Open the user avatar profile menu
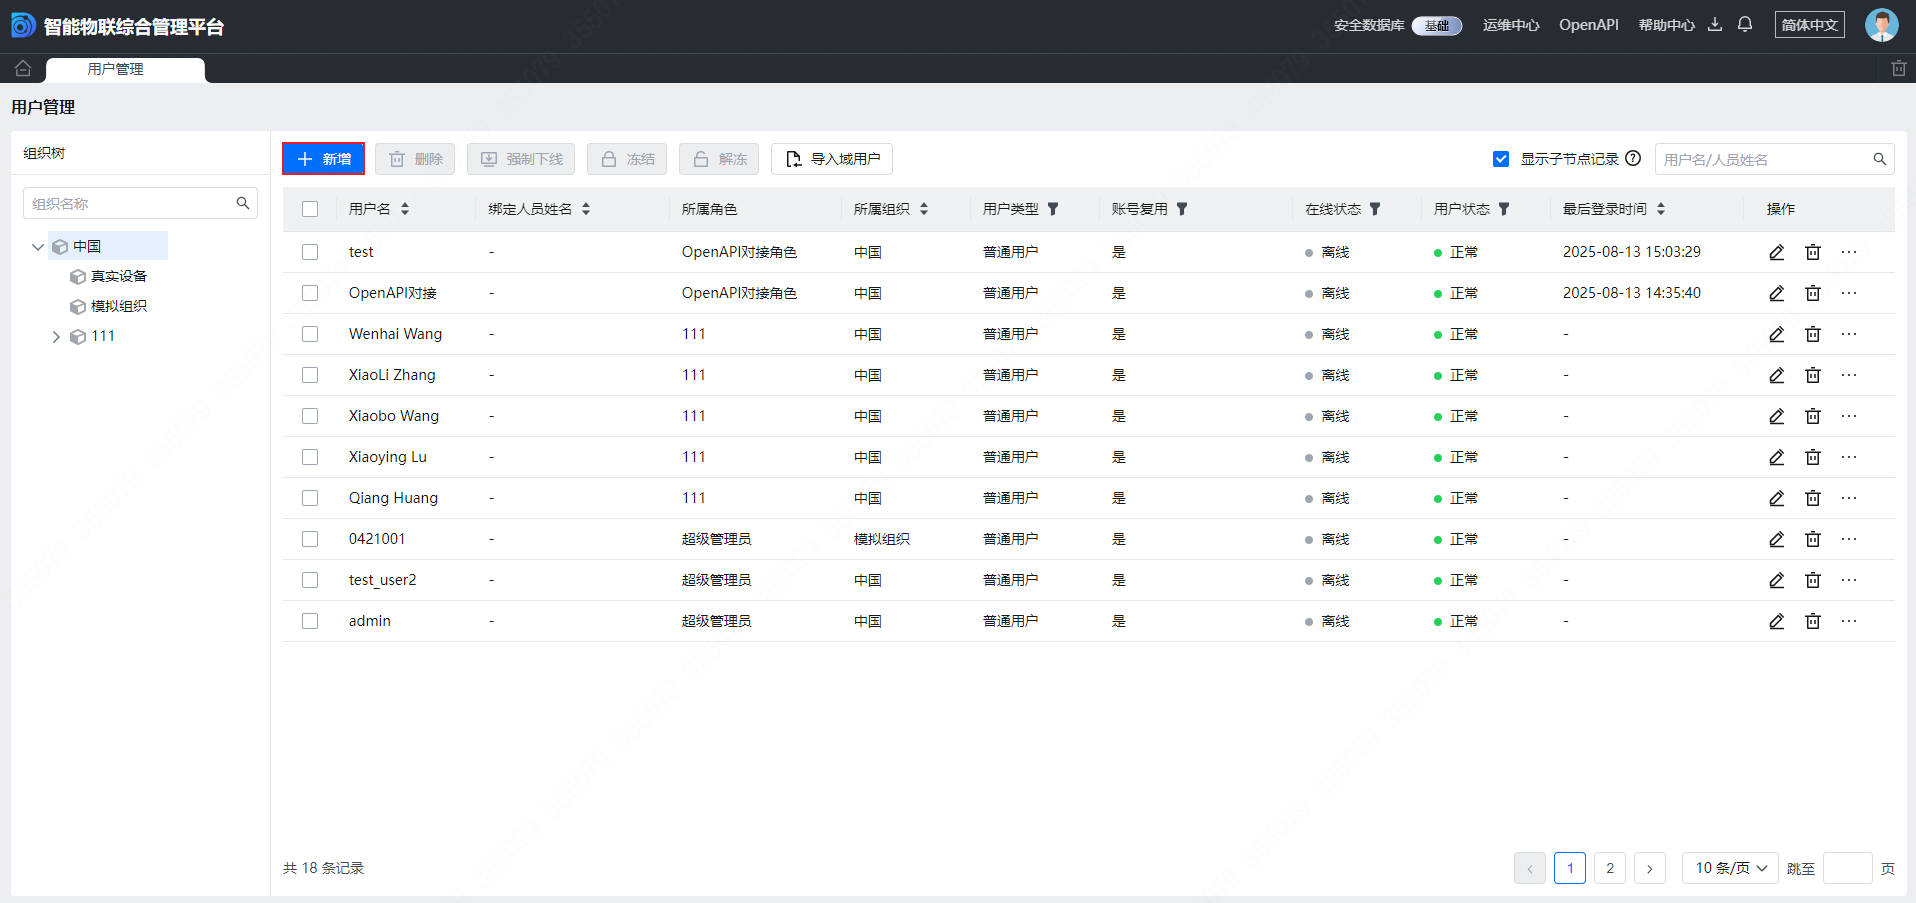Screen dimensions: 1916x903 [x=1881, y=25]
